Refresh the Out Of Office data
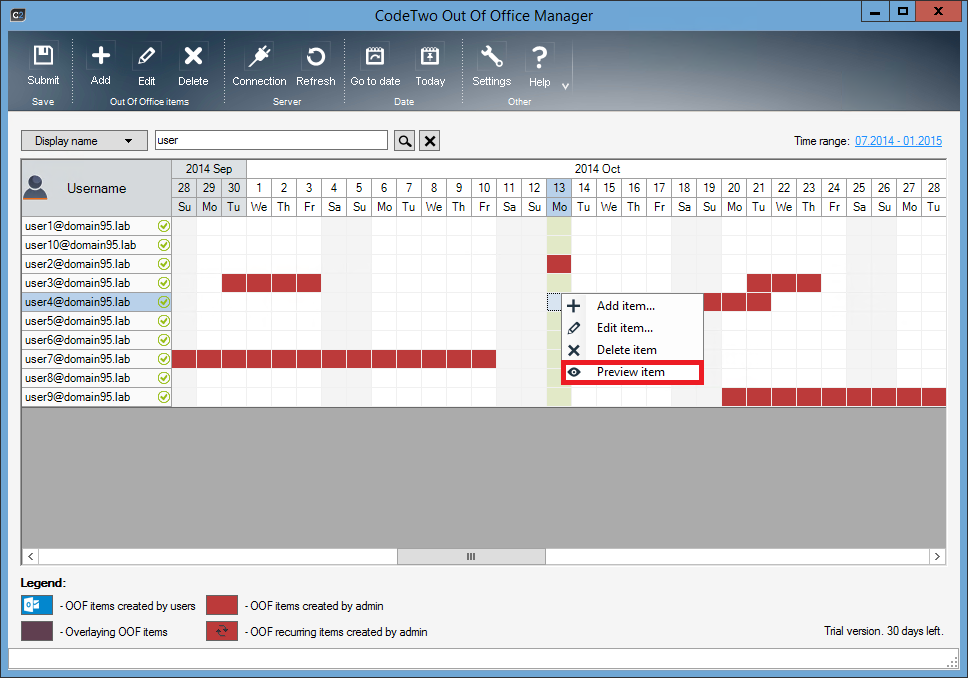The height and width of the screenshot is (678, 968). click(x=315, y=65)
